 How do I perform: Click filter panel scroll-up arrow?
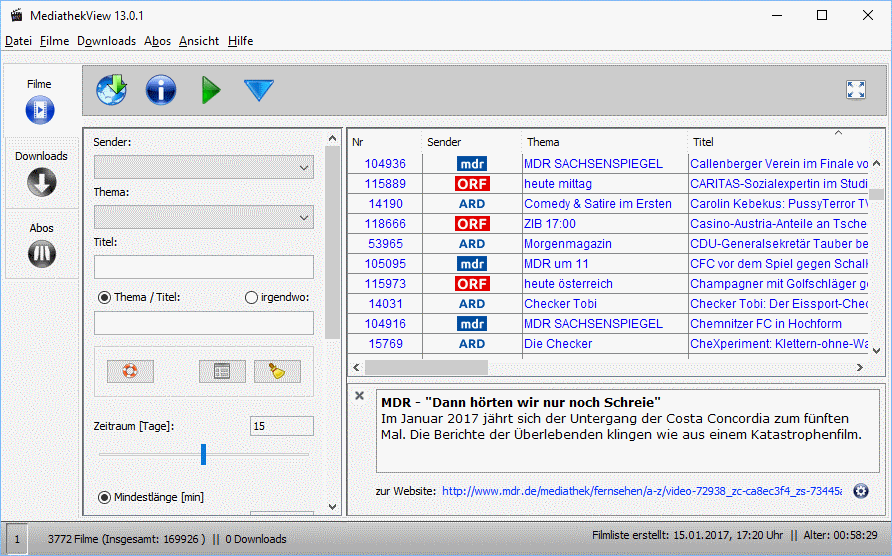[332, 138]
